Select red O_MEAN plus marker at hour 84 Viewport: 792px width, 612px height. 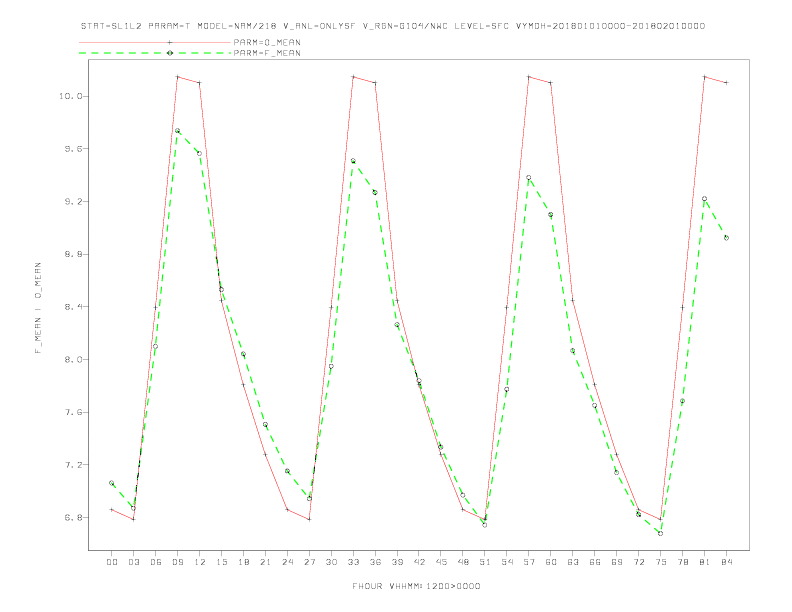tap(726, 83)
